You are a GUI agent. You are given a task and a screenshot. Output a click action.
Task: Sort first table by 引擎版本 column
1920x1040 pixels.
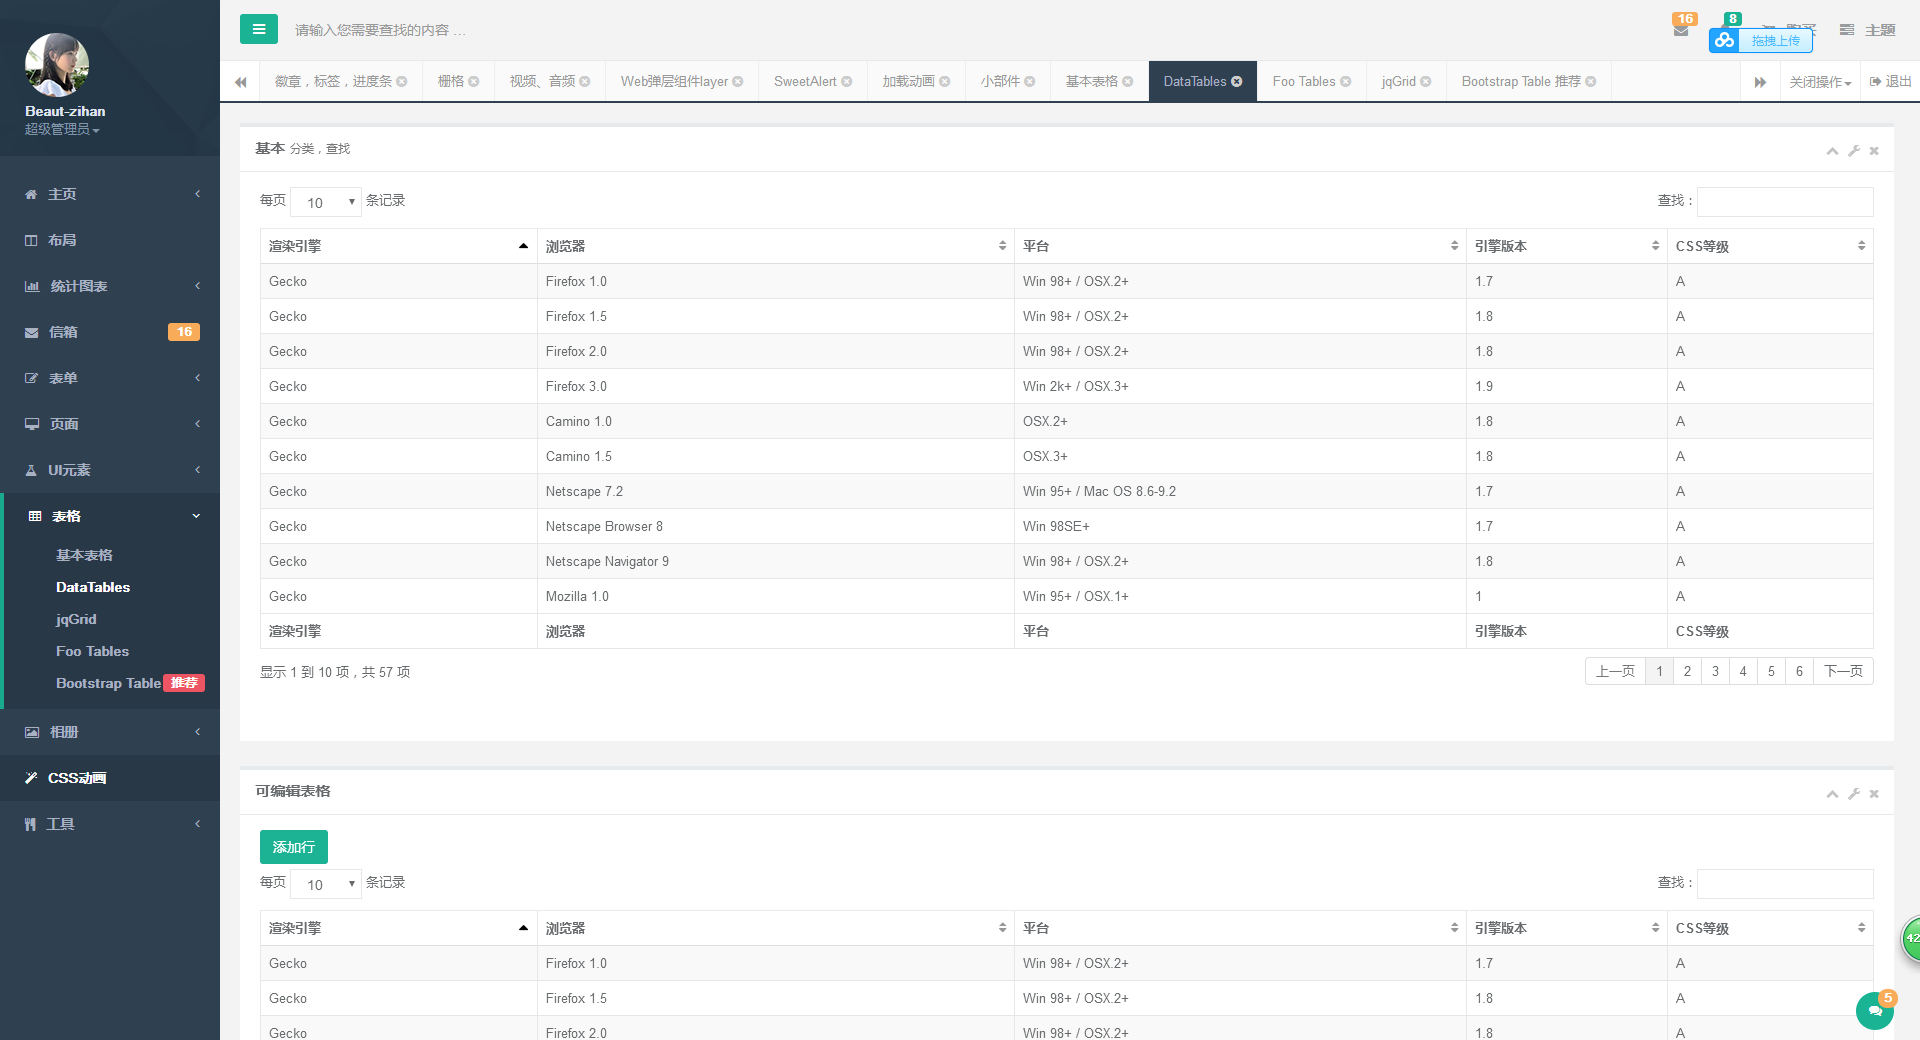[x=1567, y=246]
